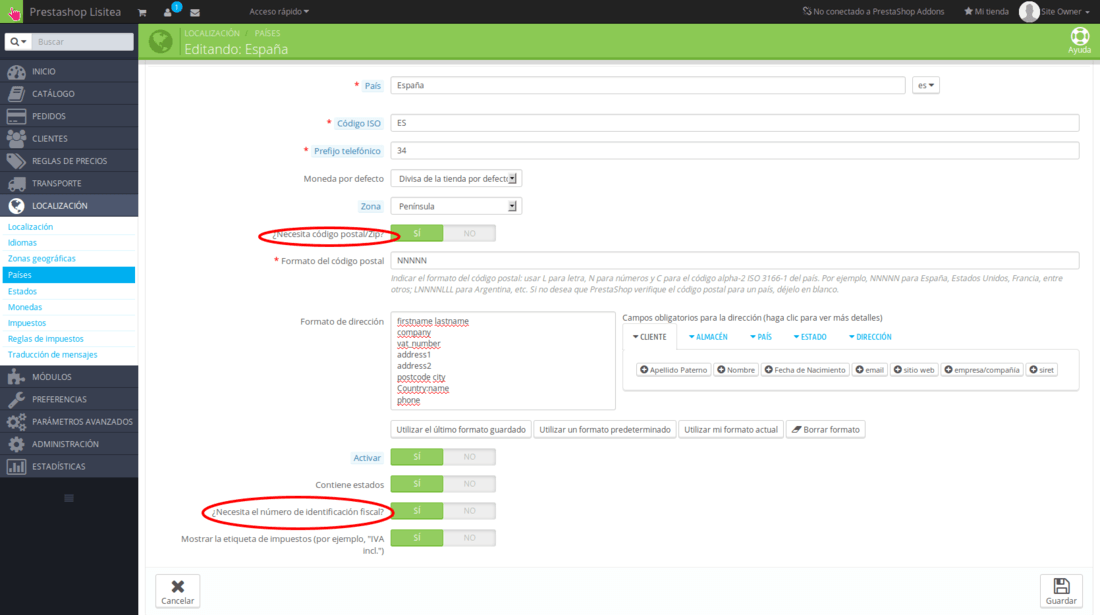Open the Site Owner account dropdown

[1064, 12]
